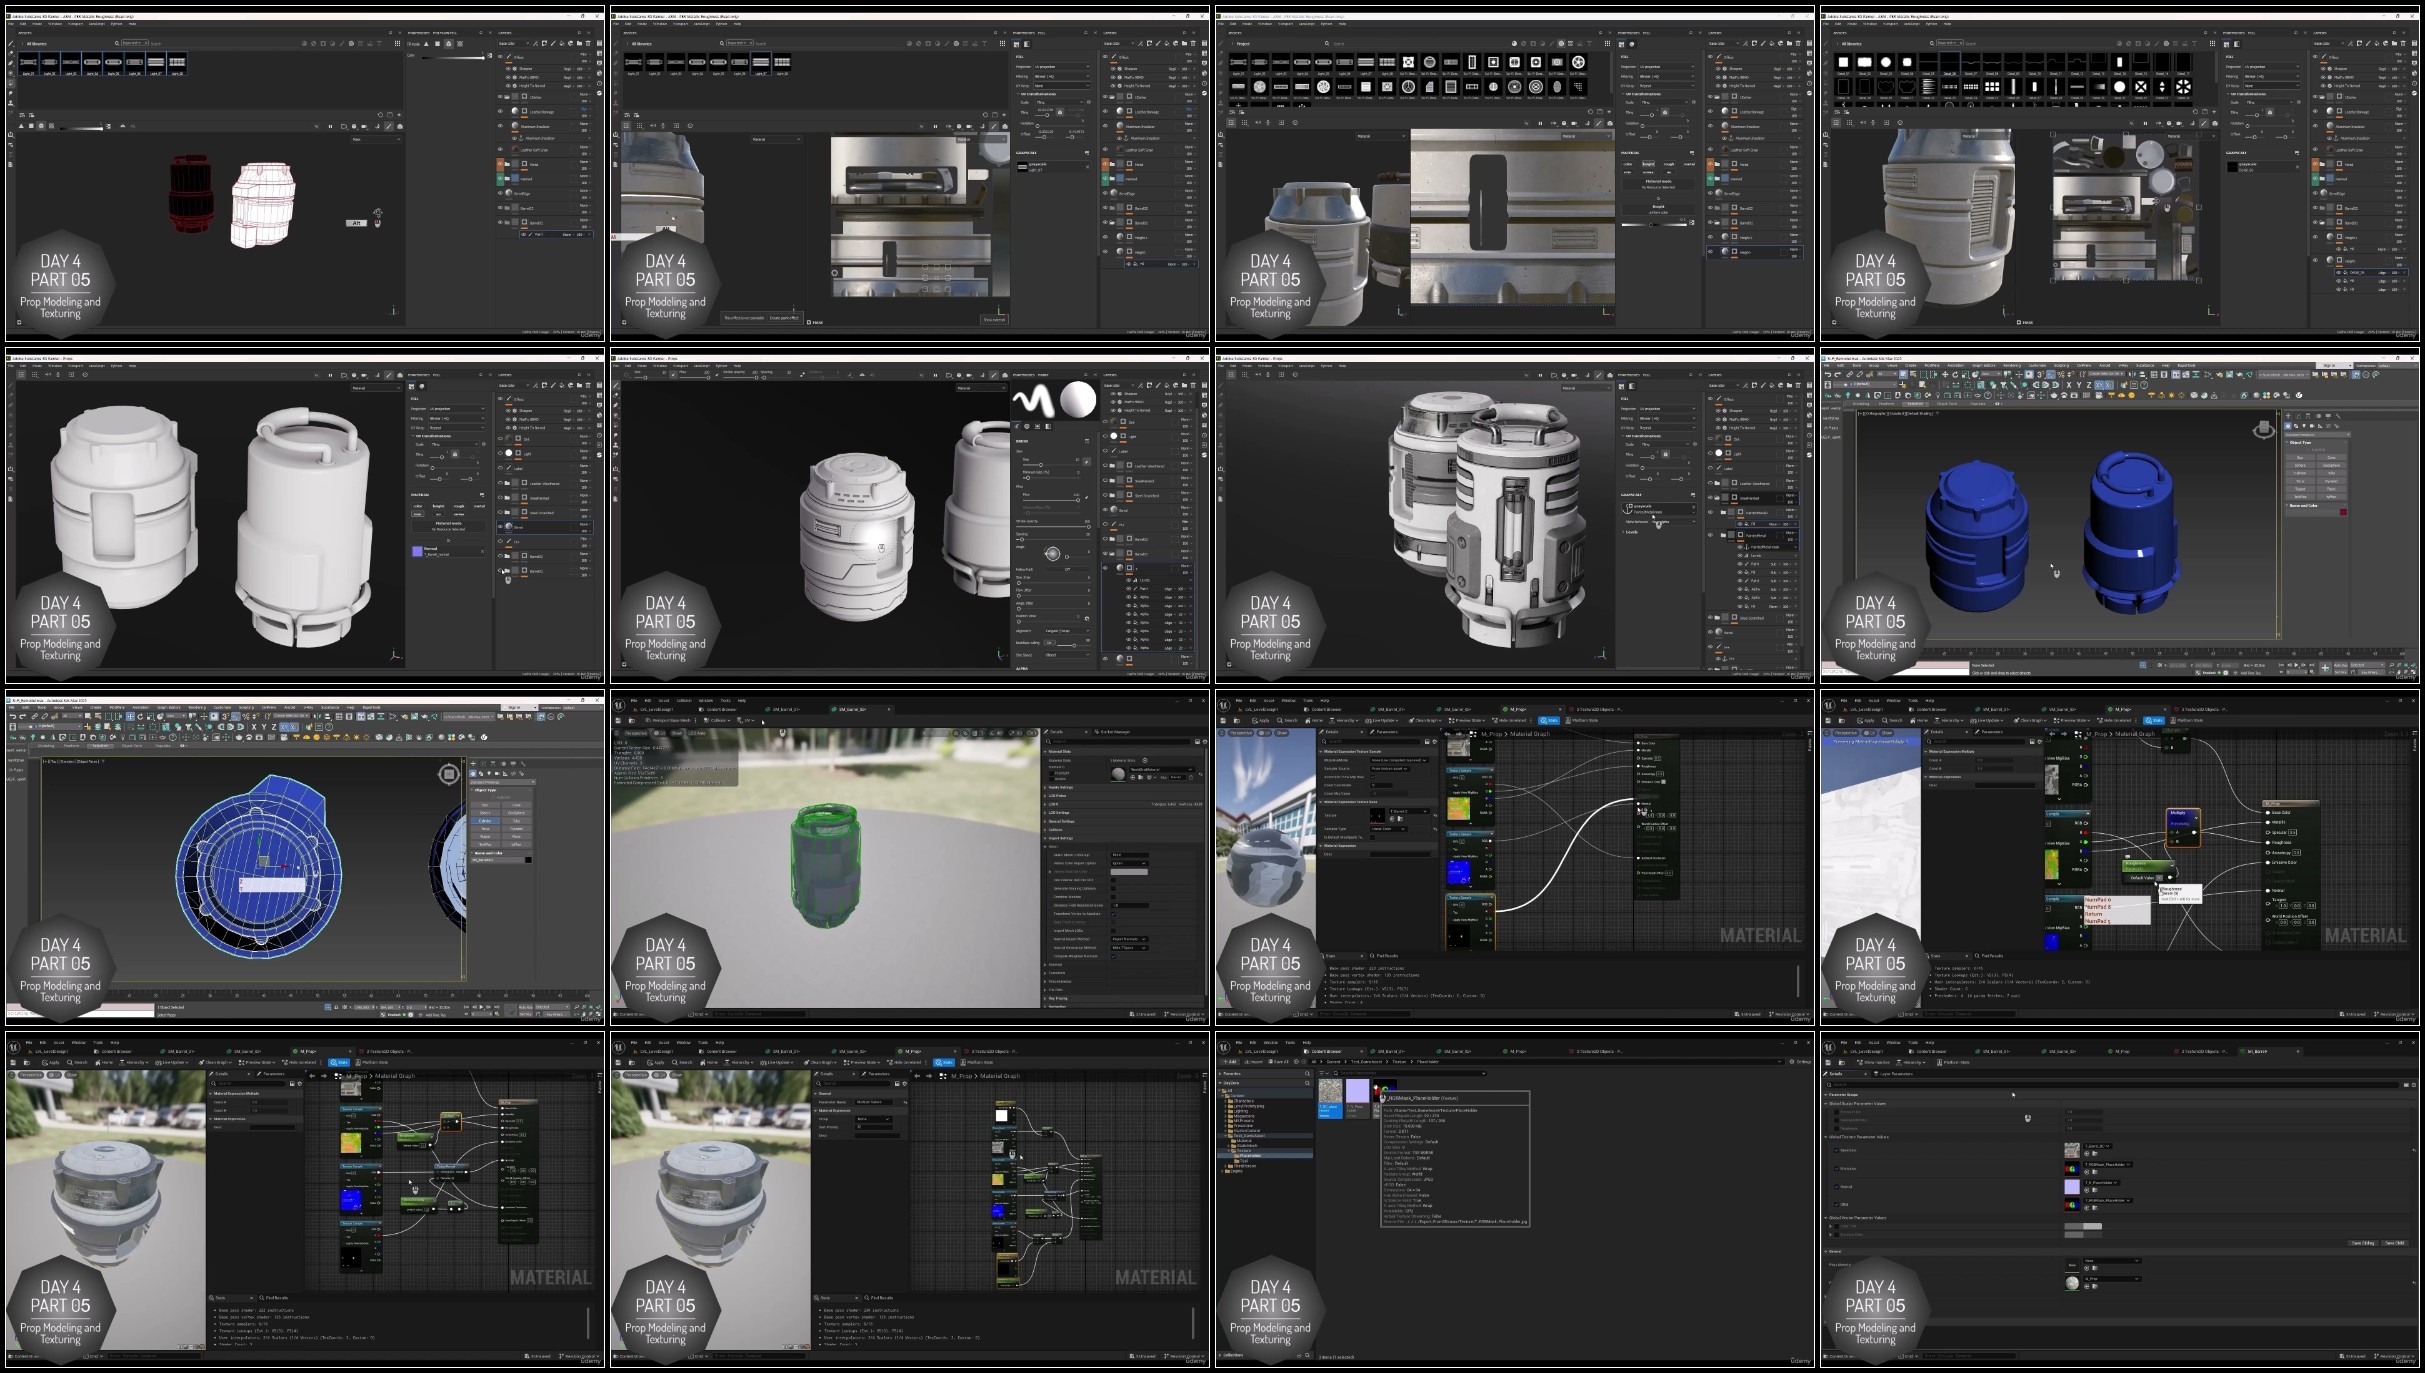Open the UV projection dropdown in the textured barrel frame
The height and width of the screenshot is (1373, 2425).
[x=1668, y=409]
